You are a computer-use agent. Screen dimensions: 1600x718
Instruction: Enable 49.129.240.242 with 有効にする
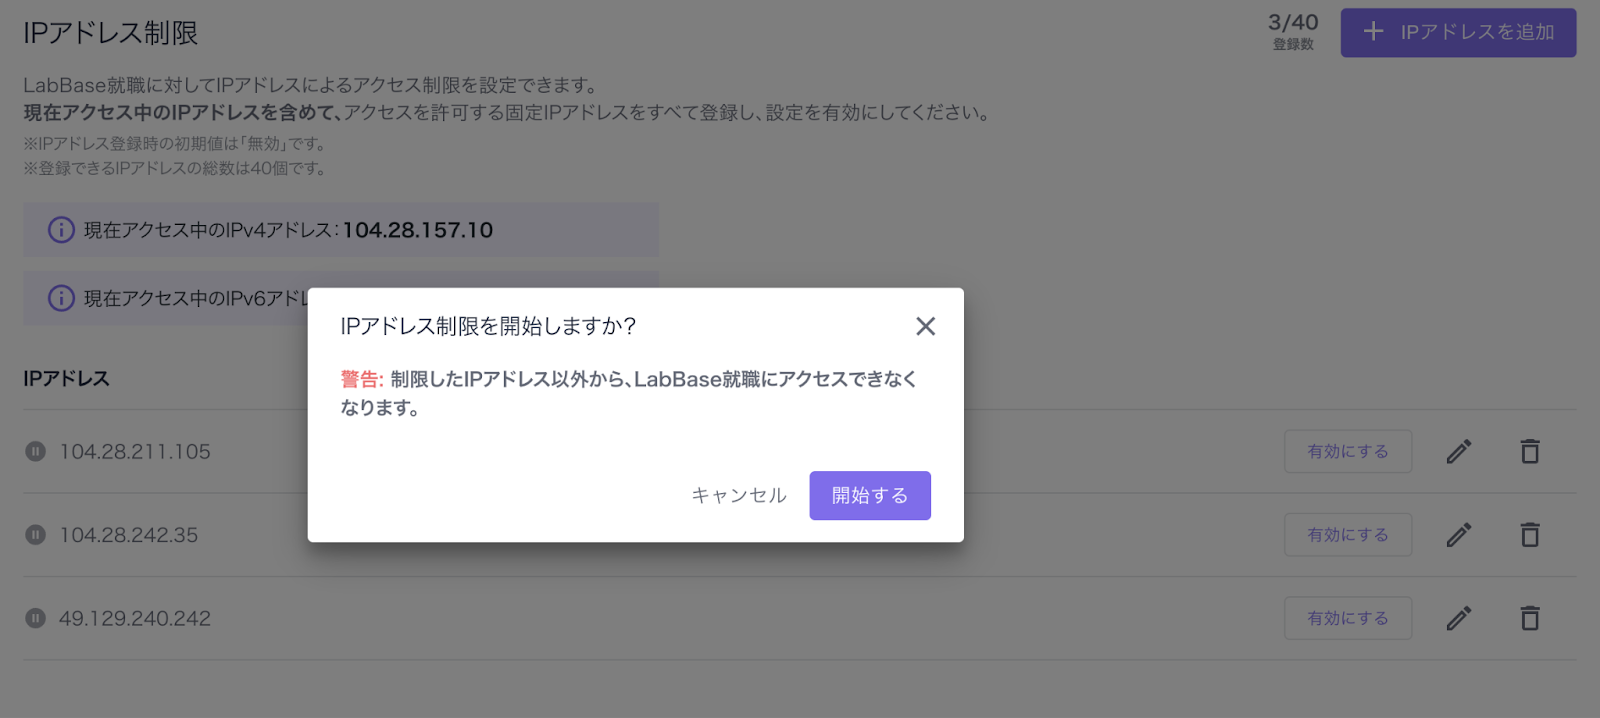click(x=1347, y=619)
